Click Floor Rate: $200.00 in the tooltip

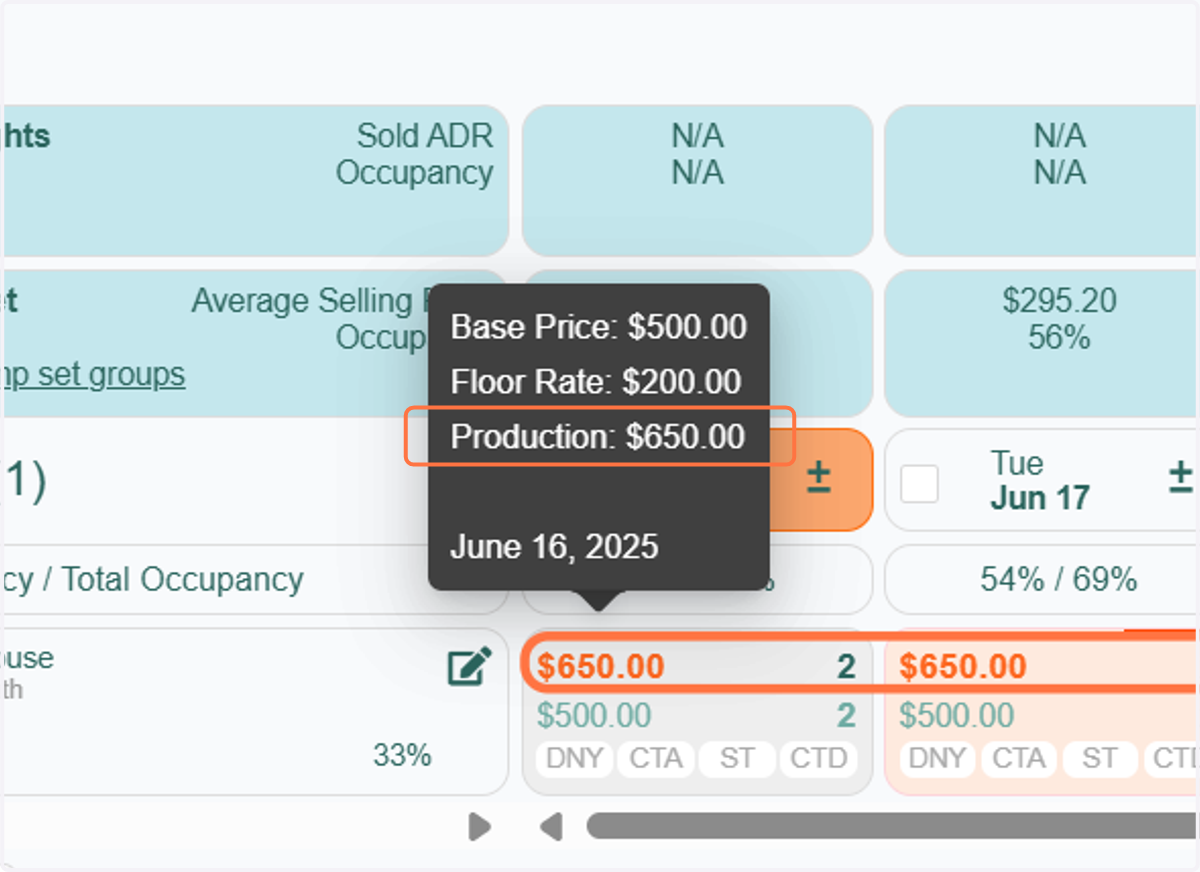pyautogui.click(x=596, y=382)
